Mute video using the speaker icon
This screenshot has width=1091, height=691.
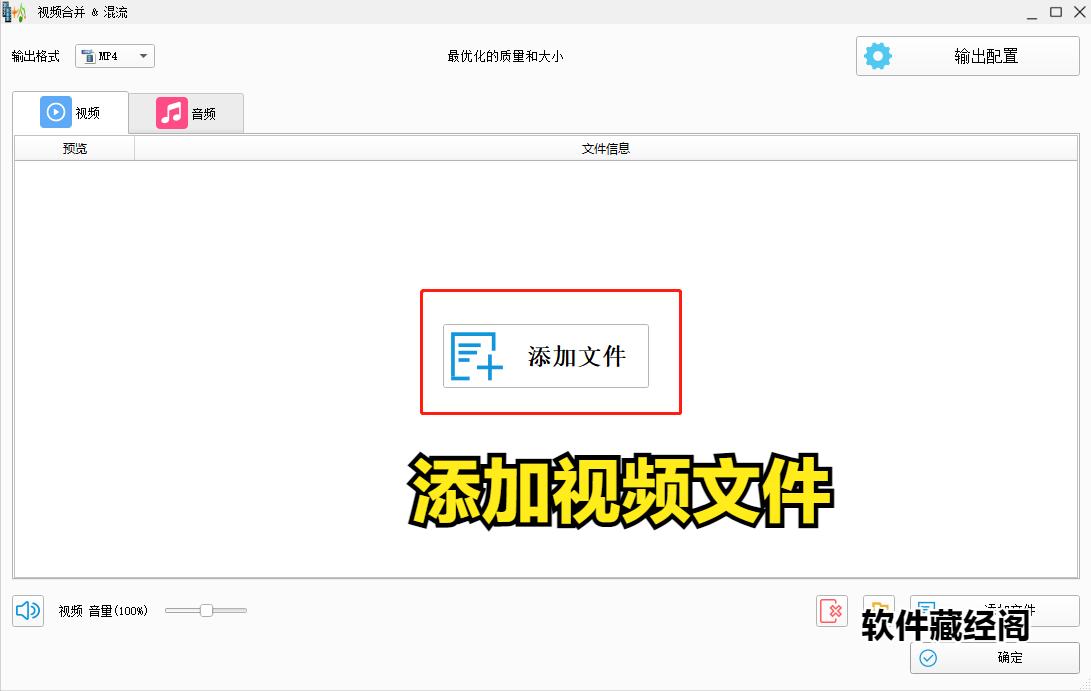28,611
